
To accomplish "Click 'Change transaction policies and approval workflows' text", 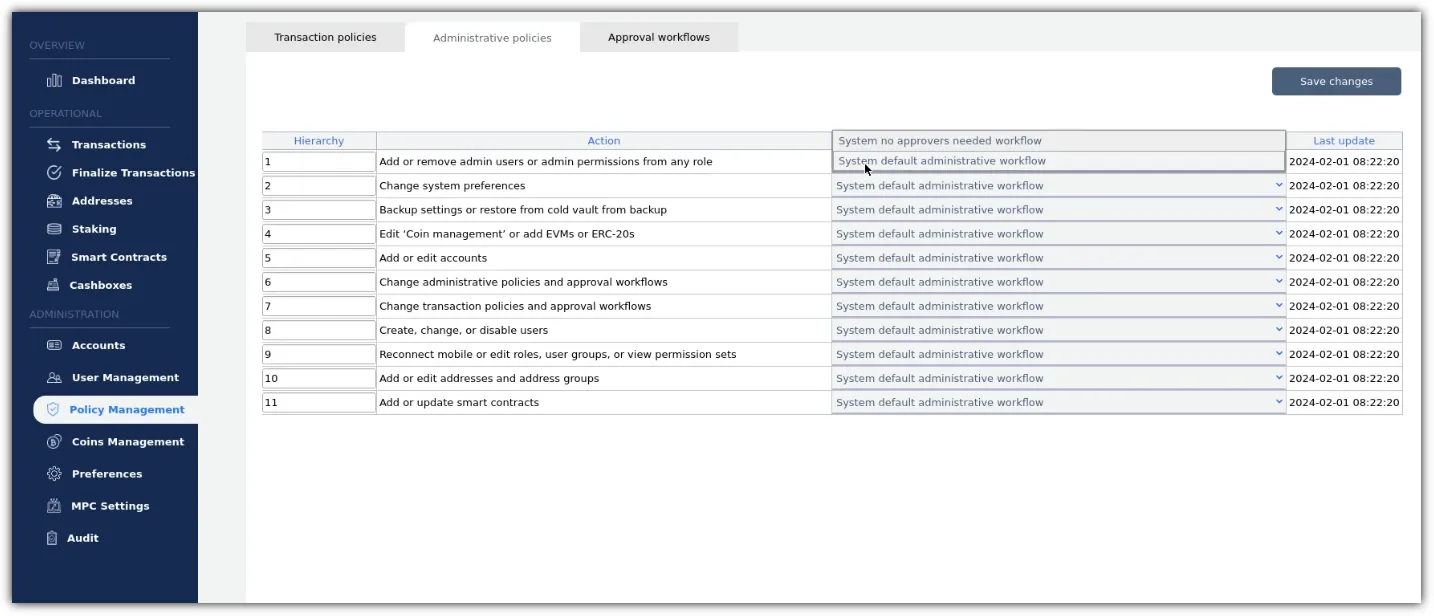I will 515,306.
